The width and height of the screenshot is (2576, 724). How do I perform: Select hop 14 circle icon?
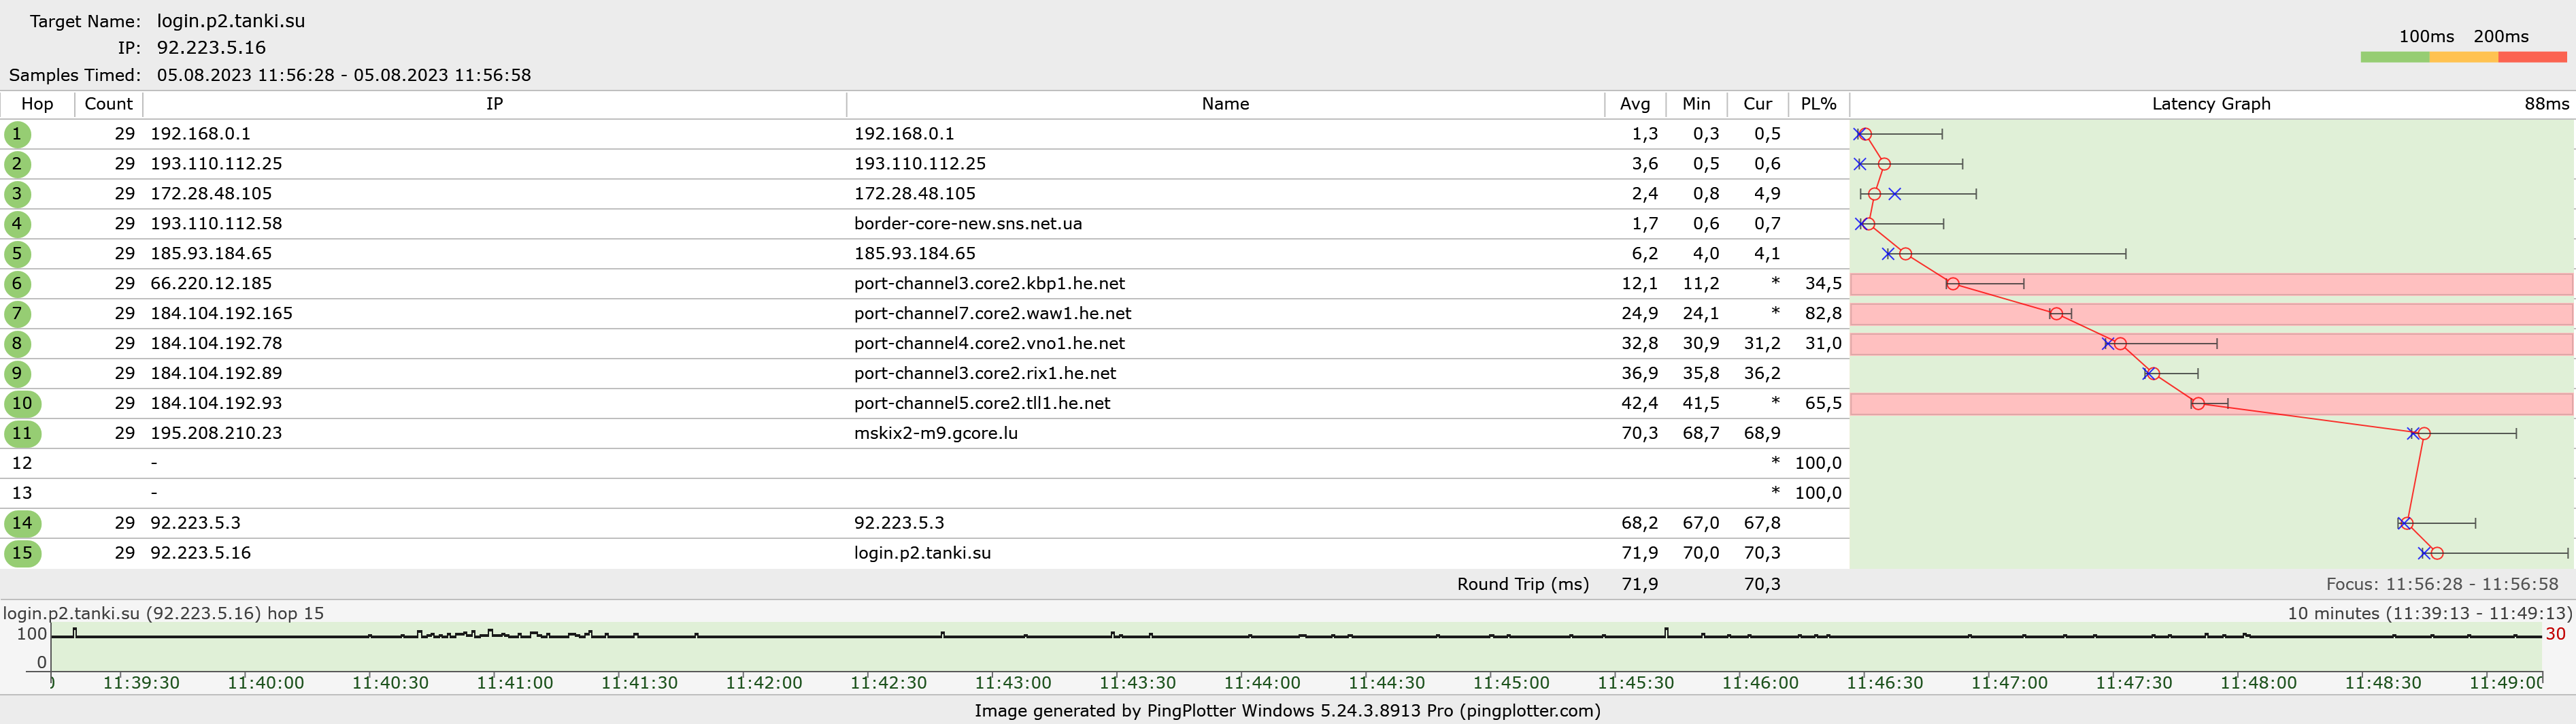pyautogui.click(x=22, y=523)
